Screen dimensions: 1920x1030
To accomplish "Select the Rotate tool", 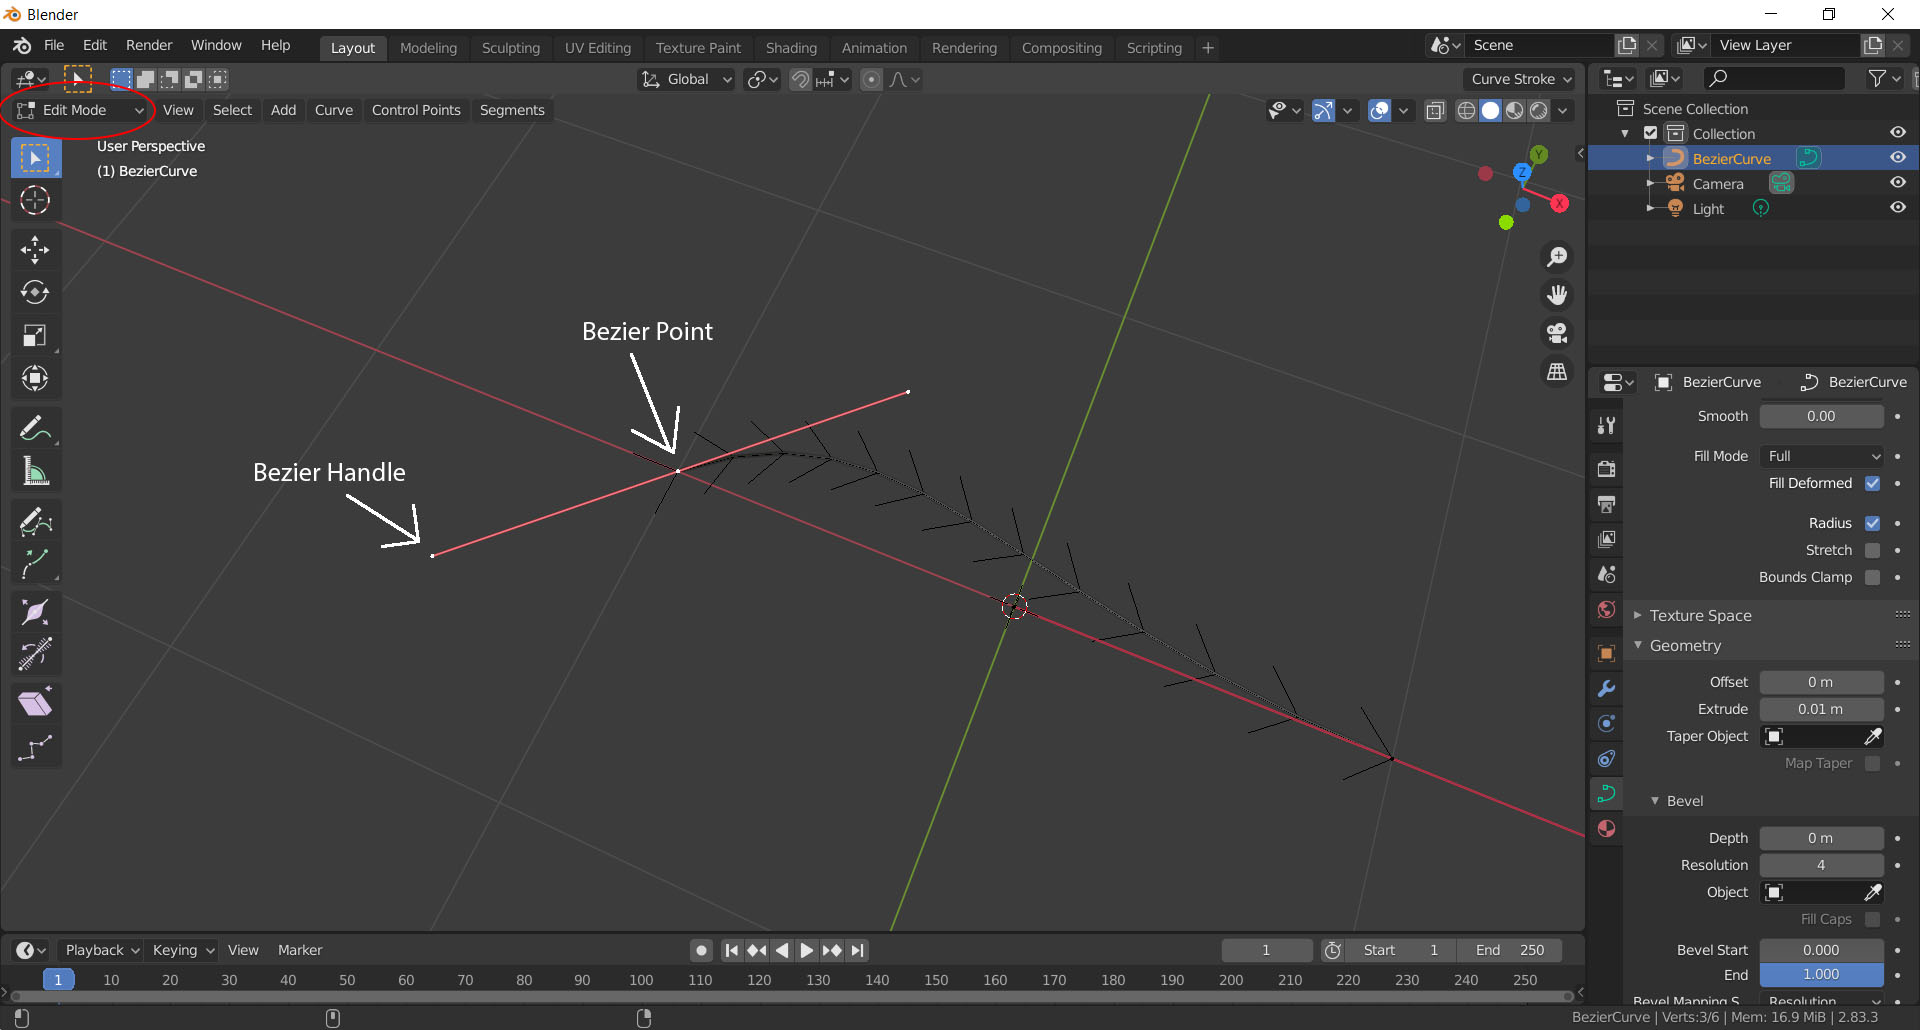I will pyautogui.click(x=35, y=292).
